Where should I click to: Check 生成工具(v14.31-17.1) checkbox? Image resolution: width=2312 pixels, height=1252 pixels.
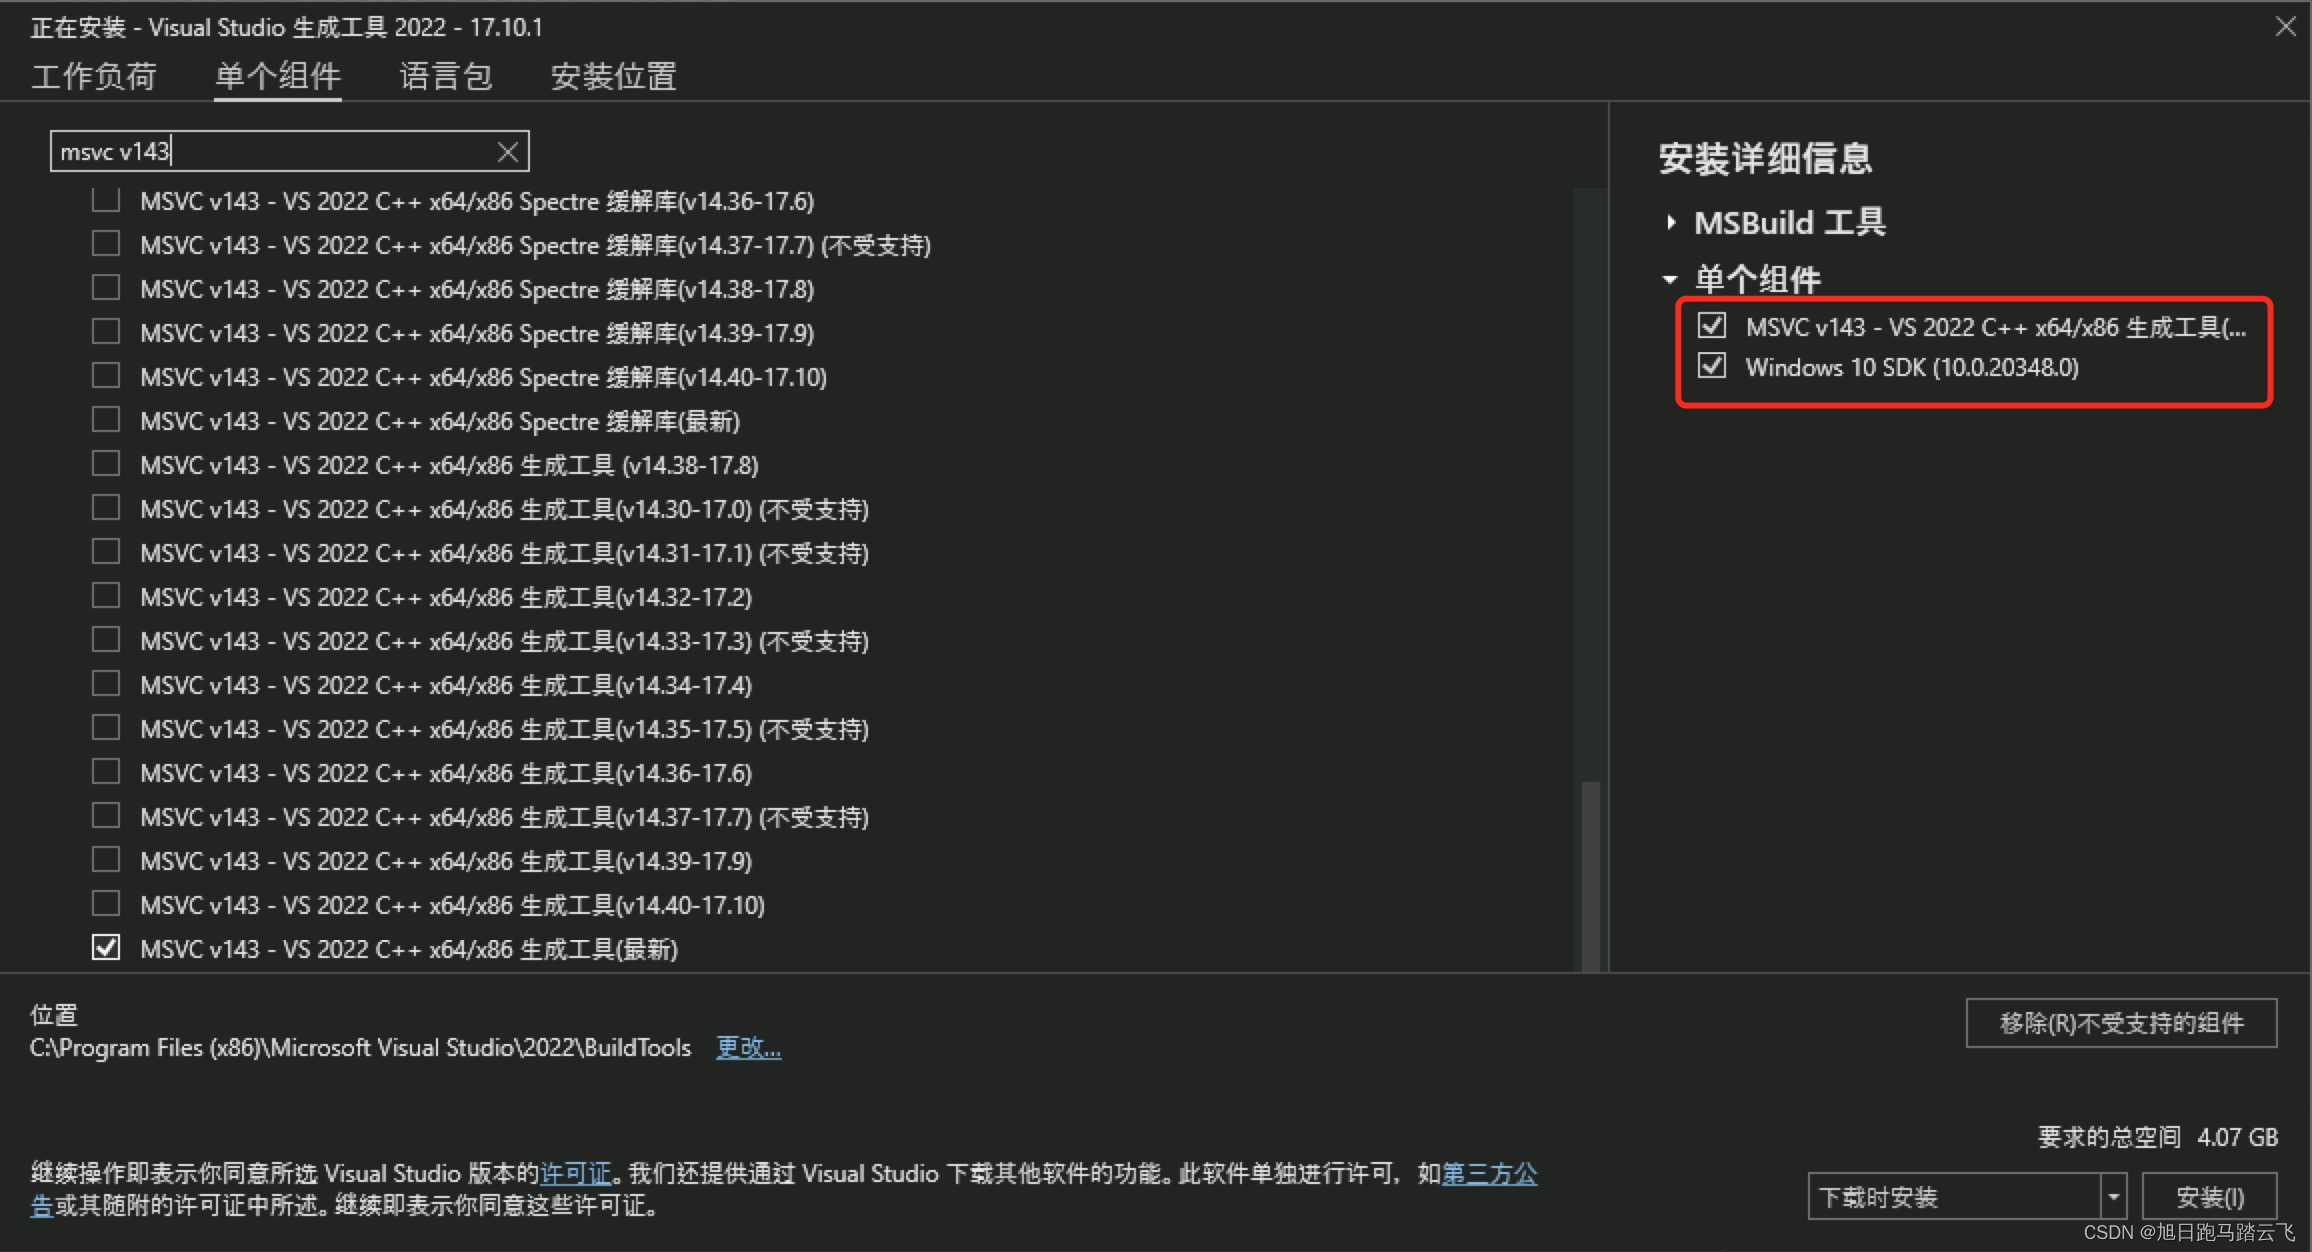[x=106, y=552]
